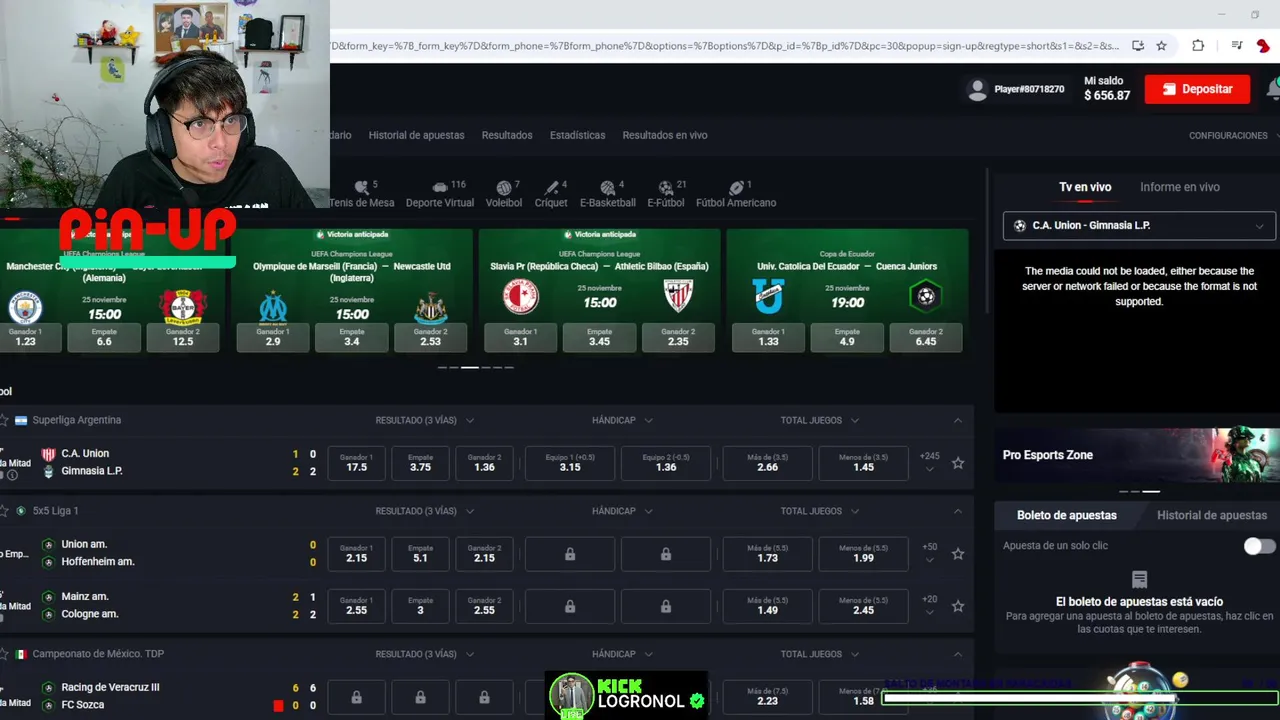This screenshot has height=720, width=1280.
Task: Expand +50 more markets for Union am.
Action: pos(930,553)
